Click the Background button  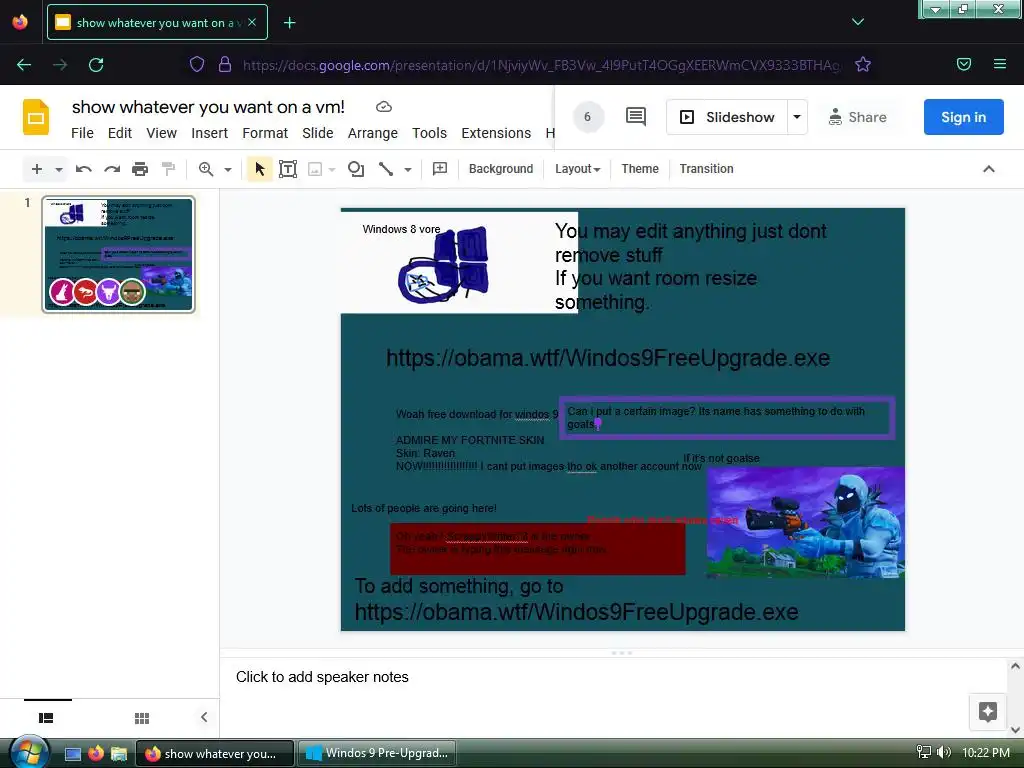(x=501, y=168)
